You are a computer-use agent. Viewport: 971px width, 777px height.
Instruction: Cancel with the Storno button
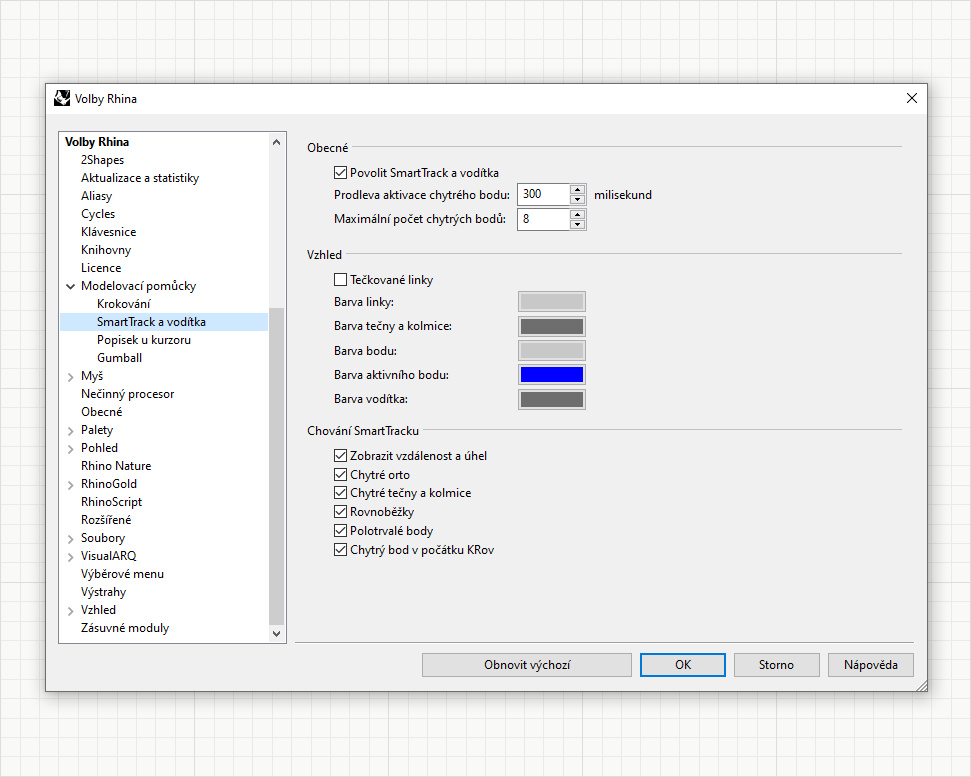[777, 665]
